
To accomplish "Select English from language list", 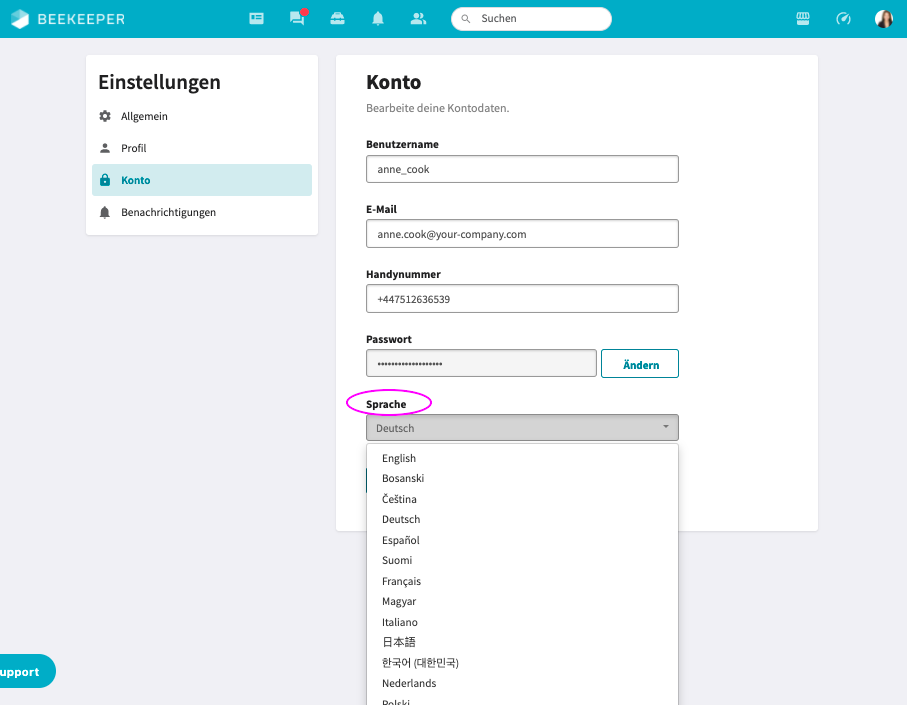I will coord(399,458).
